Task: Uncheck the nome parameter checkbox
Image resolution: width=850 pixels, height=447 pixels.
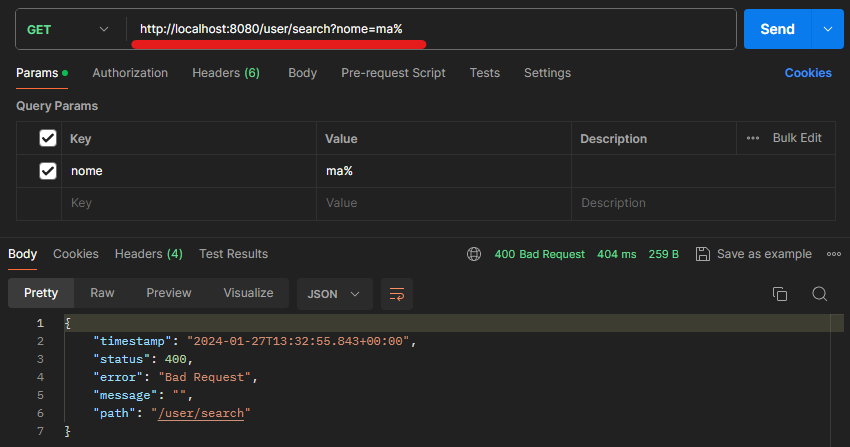Action: point(48,171)
